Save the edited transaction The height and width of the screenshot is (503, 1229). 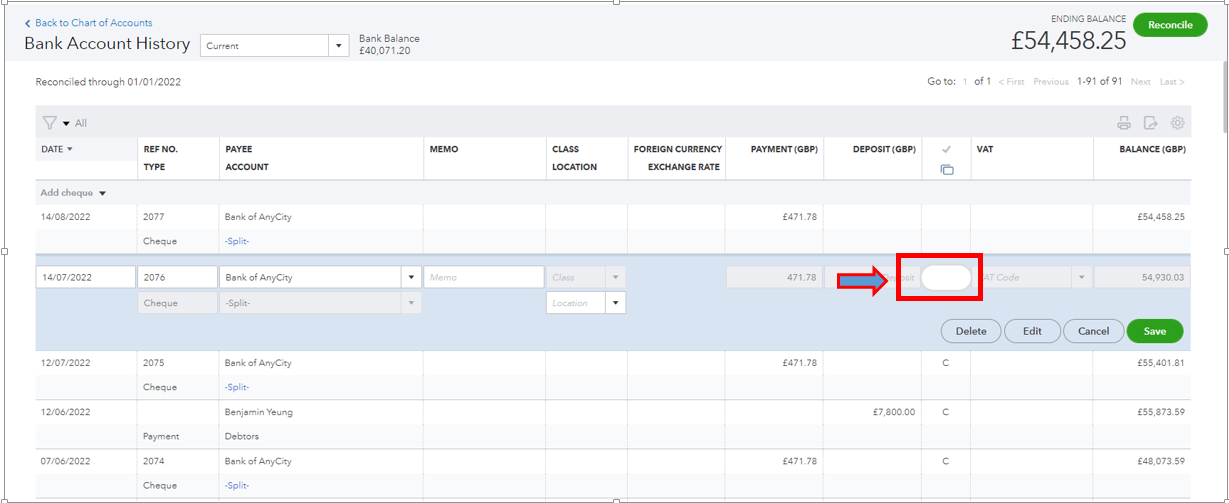1154,331
